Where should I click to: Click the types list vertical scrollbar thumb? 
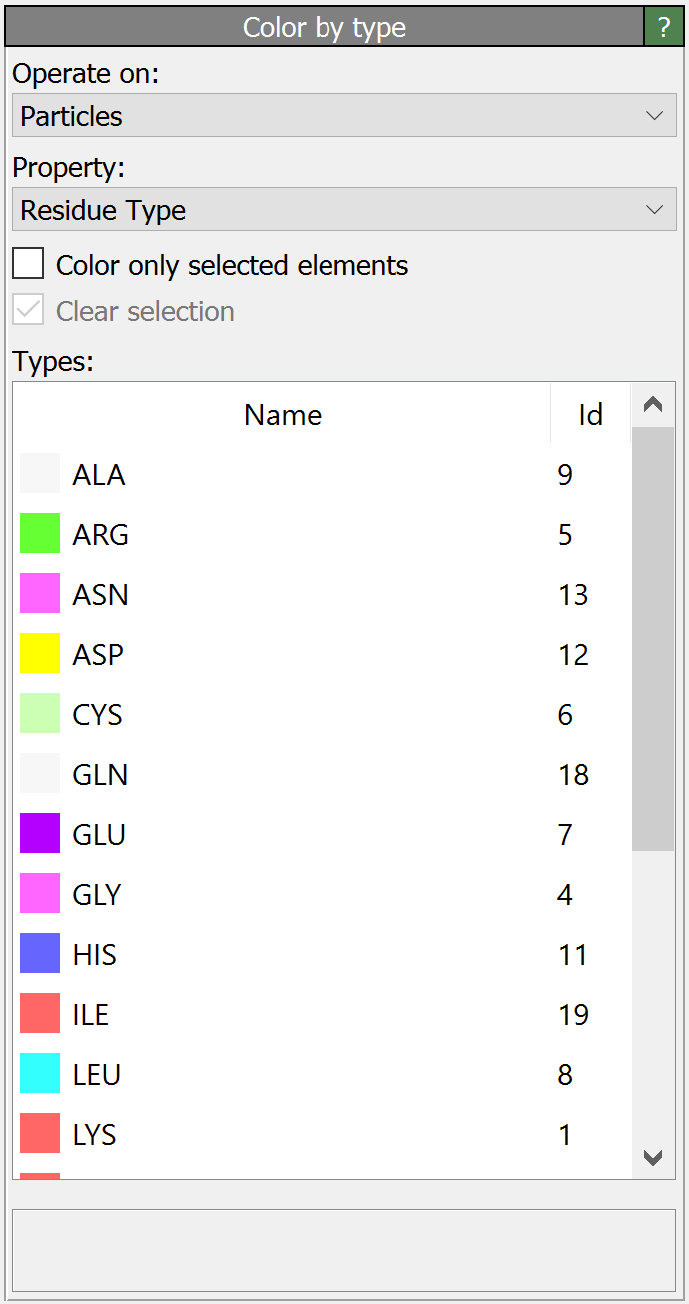click(x=653, y=640)
